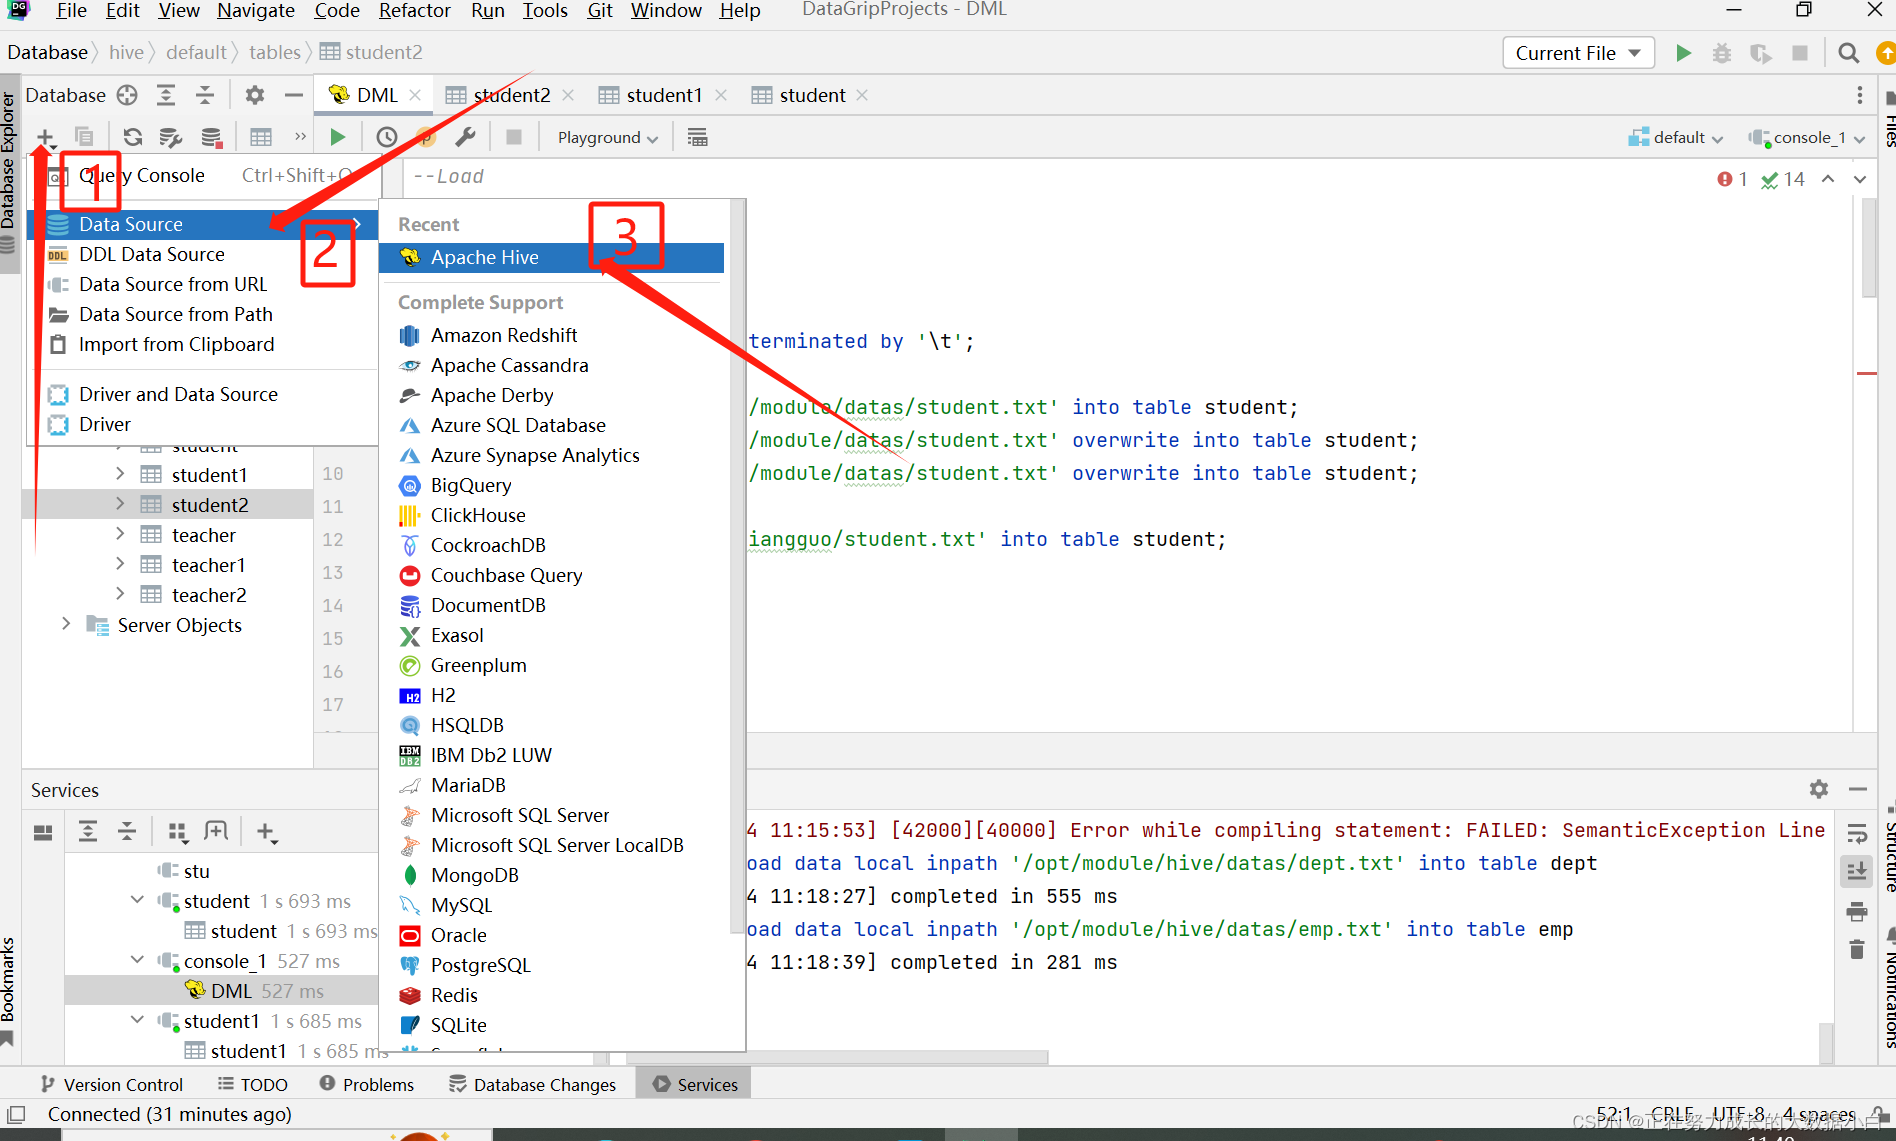This screenshot has height=1141, width=1896.
Task: Collapse the console_1 node in Services
Action: 137,960
